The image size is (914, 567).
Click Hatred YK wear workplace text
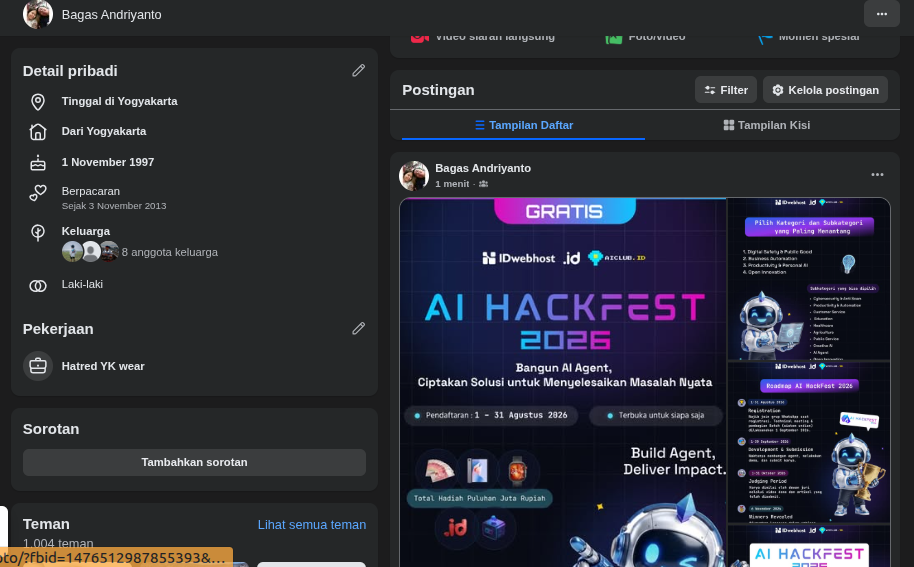pos(103,366)
